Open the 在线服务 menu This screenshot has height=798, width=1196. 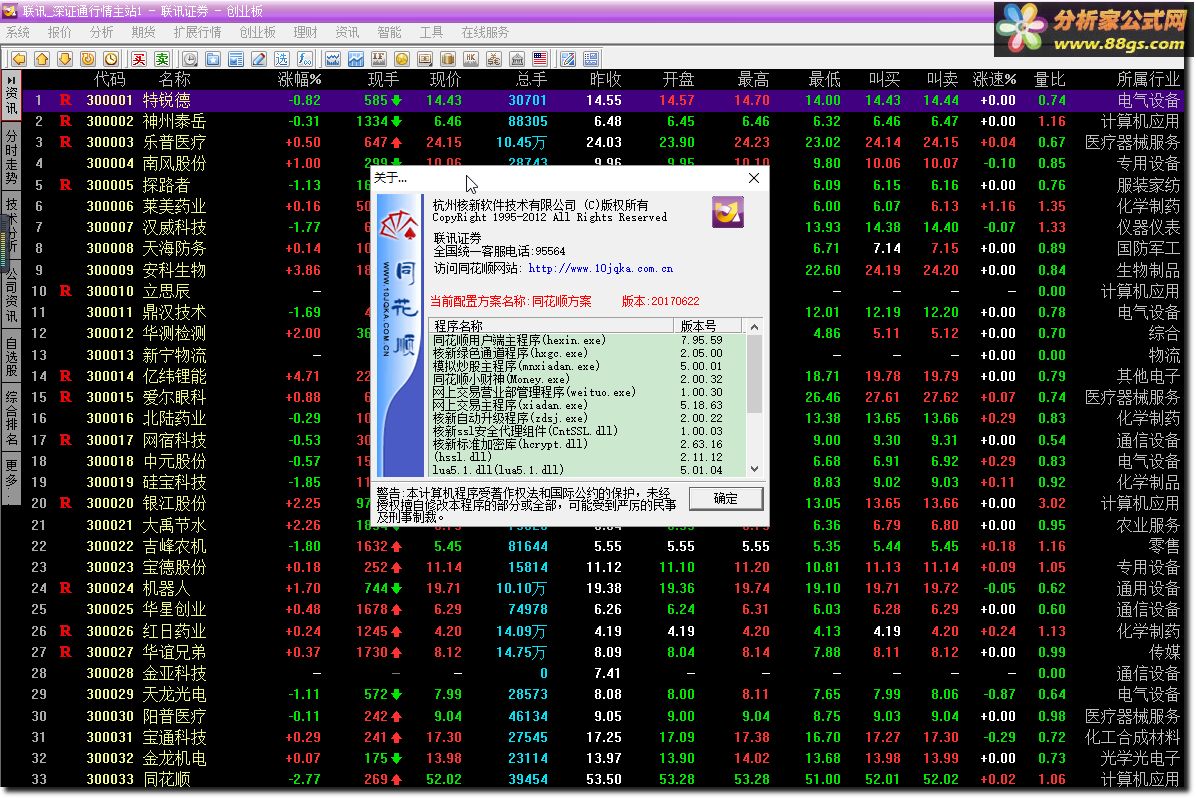click(485, 32)
